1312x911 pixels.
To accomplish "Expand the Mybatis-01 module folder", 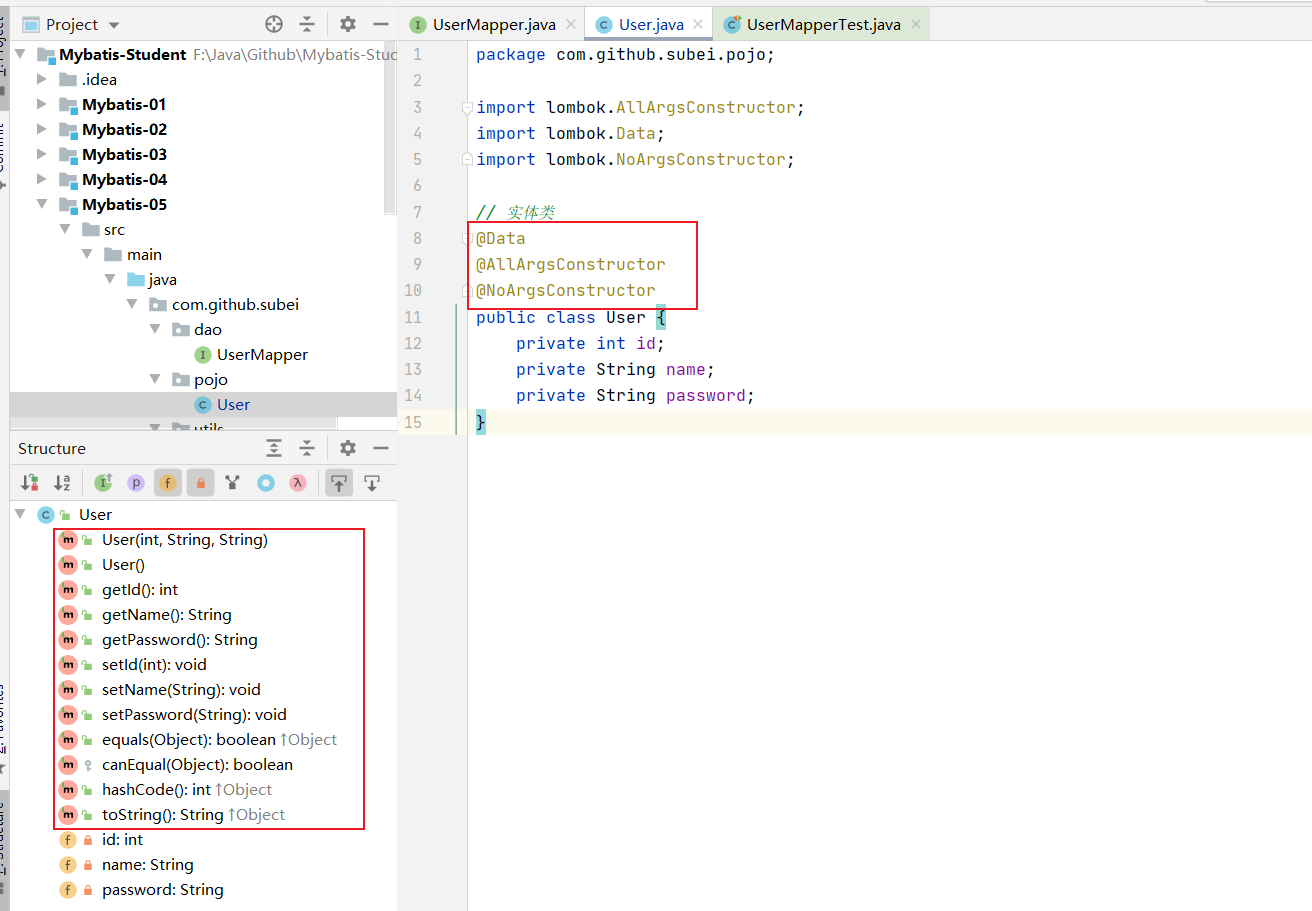I will [x=41, y=104].
